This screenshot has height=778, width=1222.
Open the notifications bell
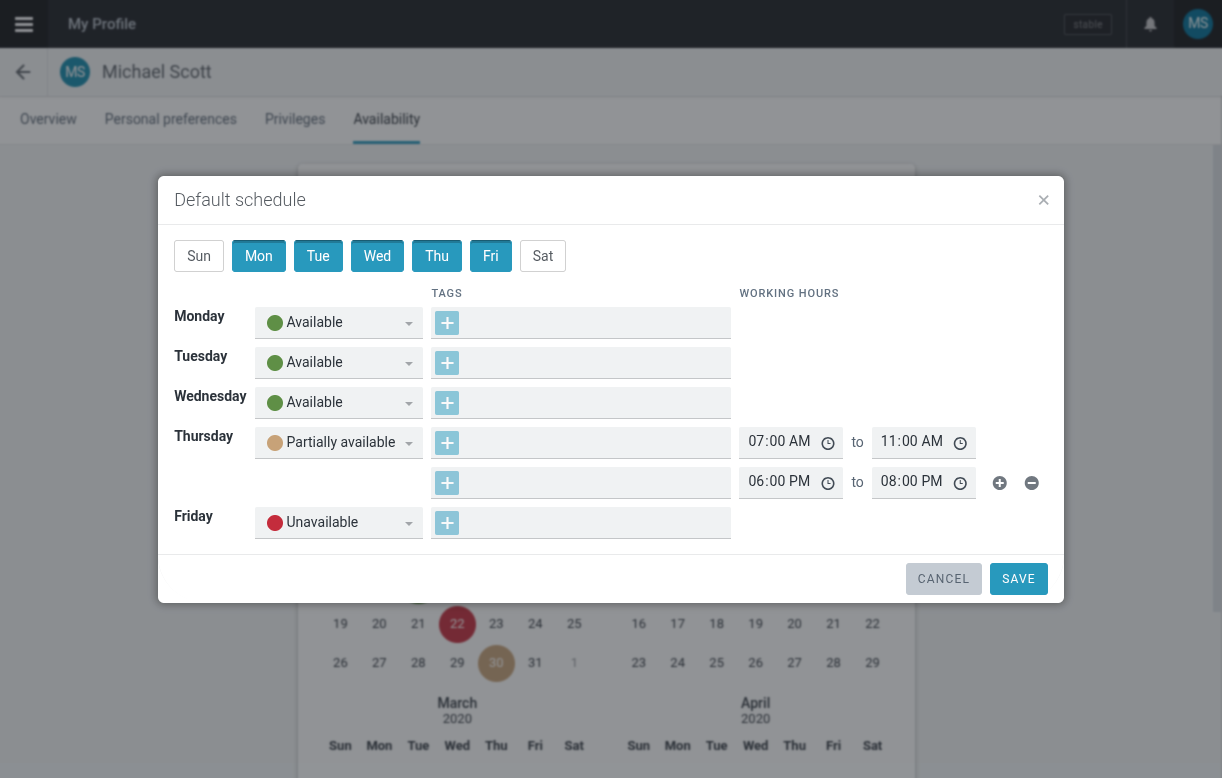1150,24
